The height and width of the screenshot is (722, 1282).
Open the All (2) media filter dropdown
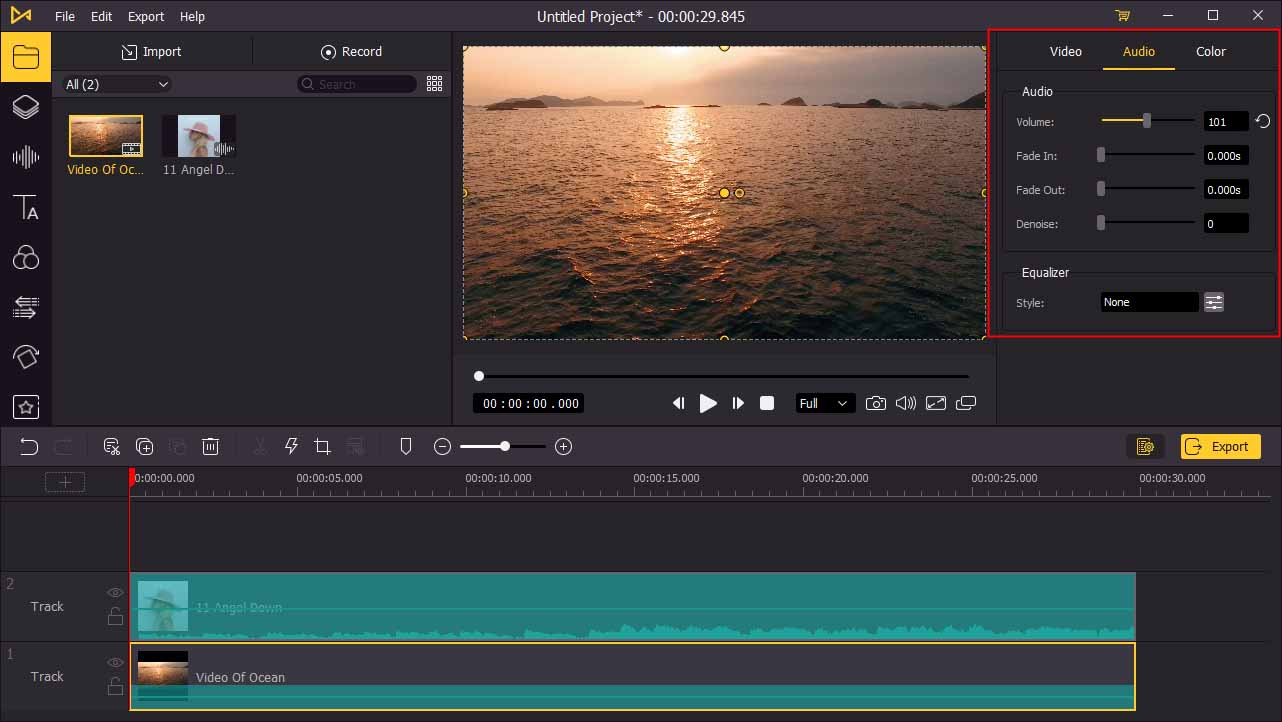117,85
